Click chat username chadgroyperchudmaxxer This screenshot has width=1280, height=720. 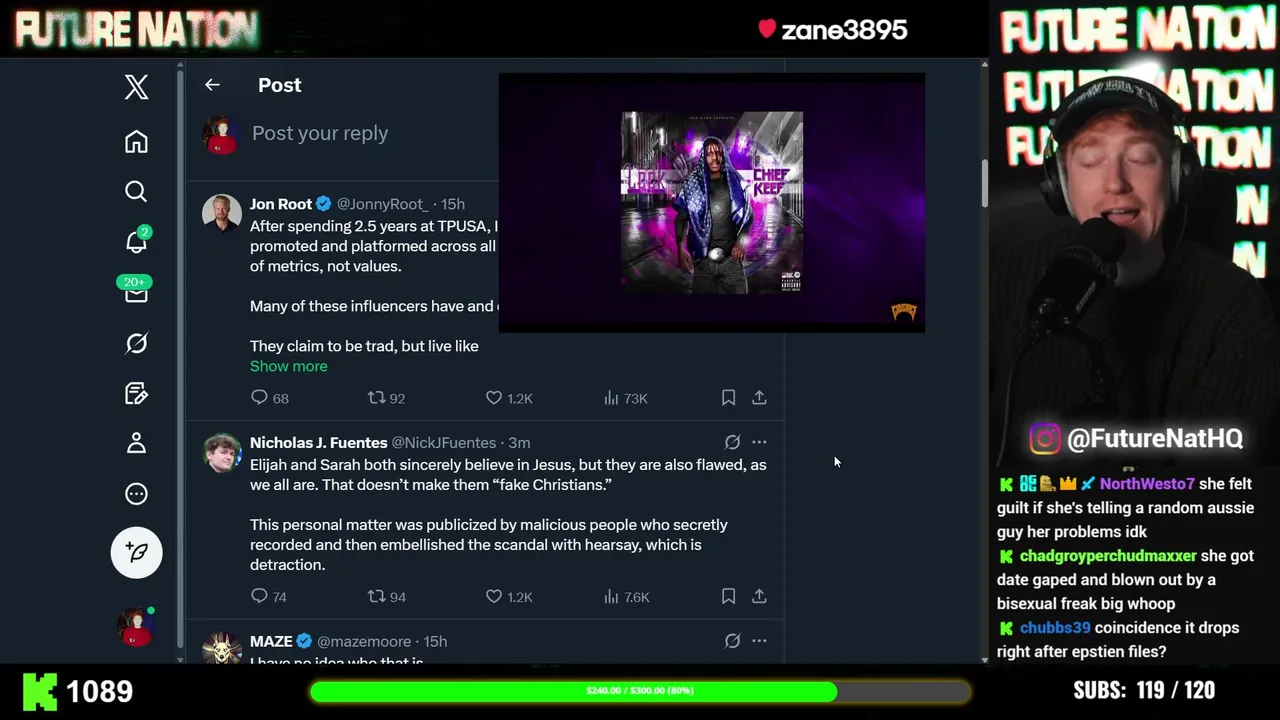[1108, 556]
